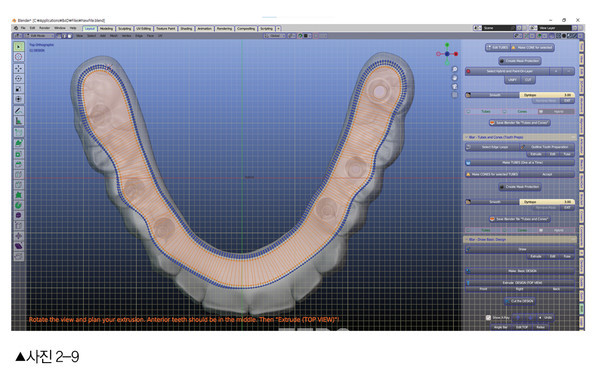Viewport: 600px width, 375px height.
Task: Click the Cut the DESIGN button
Action: pyautogui.click(x=520, y=301)
